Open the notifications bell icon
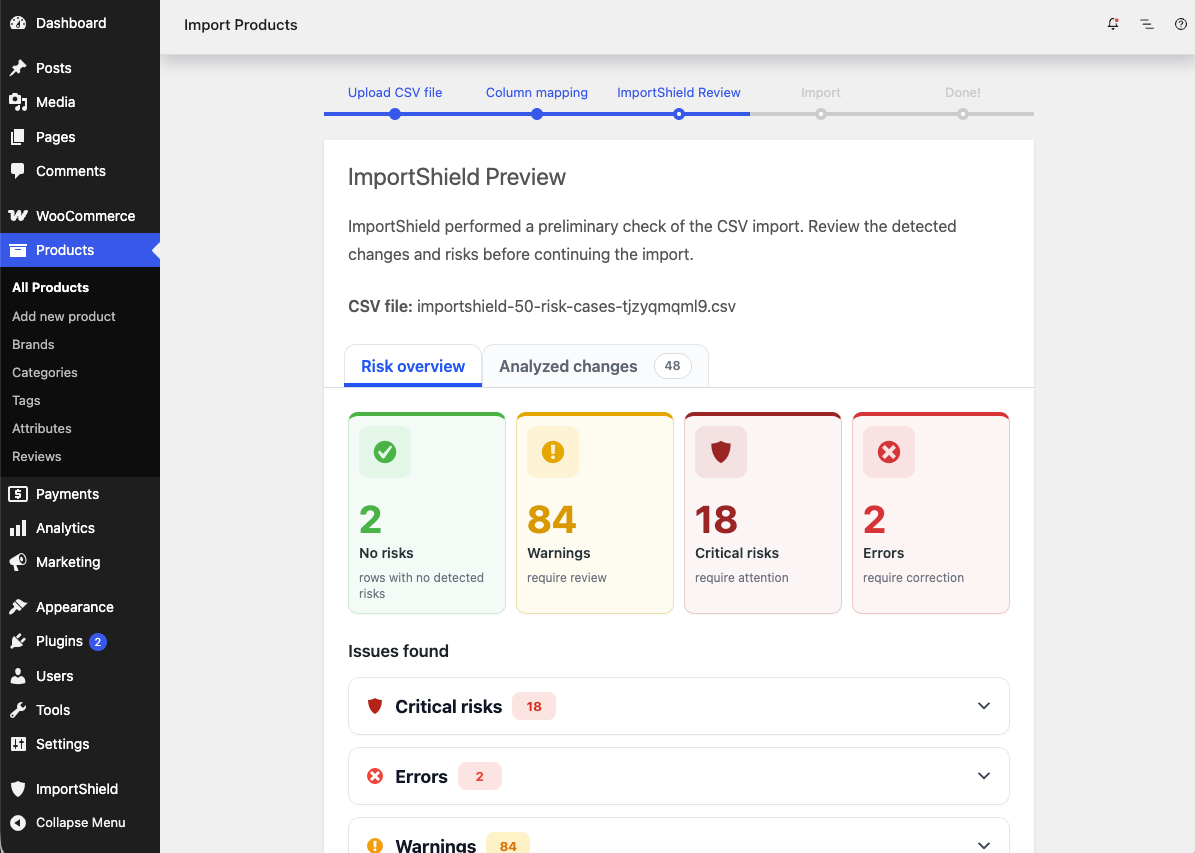The width and height of the screenshot is (1195, 853). click(x=1113, y=24)
